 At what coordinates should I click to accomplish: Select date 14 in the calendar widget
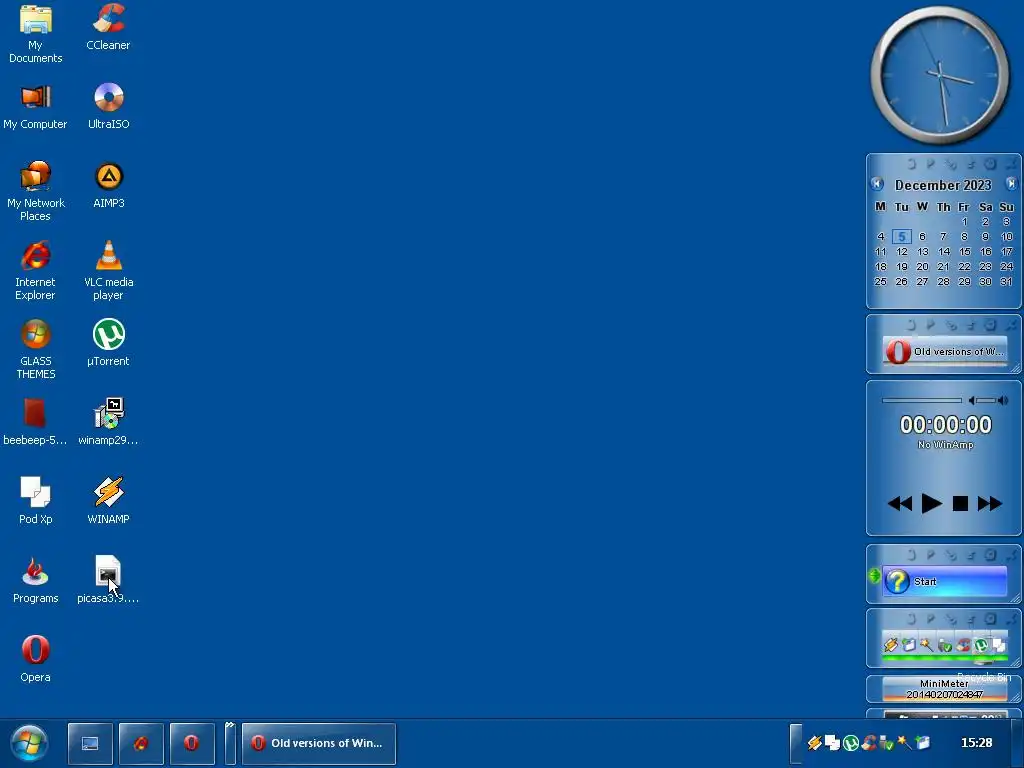(944, 251)
